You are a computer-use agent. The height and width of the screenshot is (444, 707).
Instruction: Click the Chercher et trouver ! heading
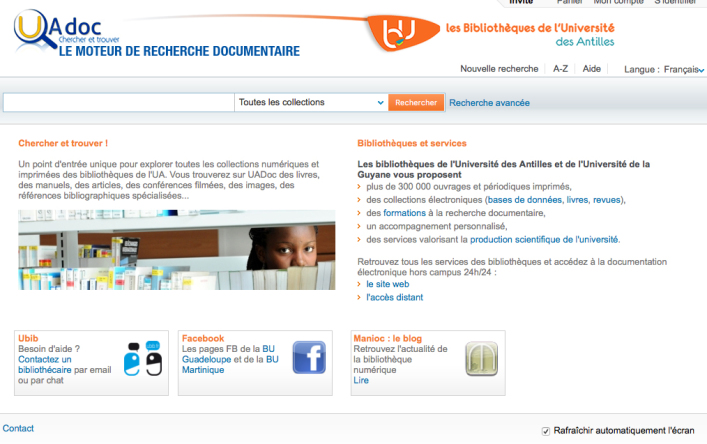pos(63,143)
